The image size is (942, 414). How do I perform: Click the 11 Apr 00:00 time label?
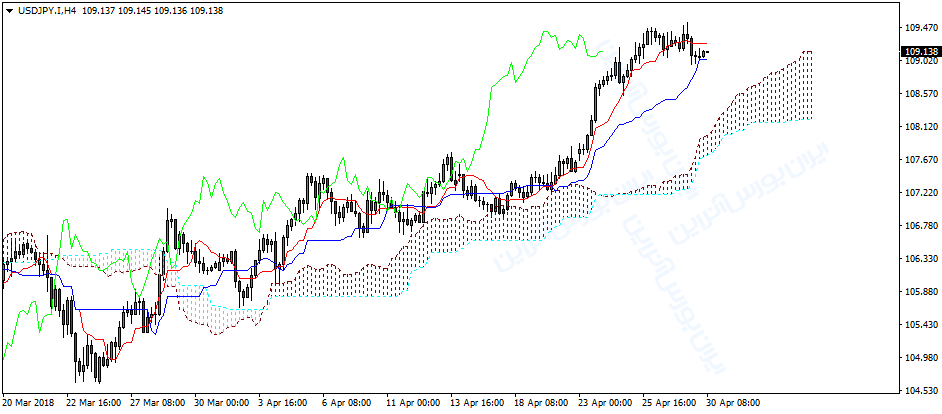[413, 403]
